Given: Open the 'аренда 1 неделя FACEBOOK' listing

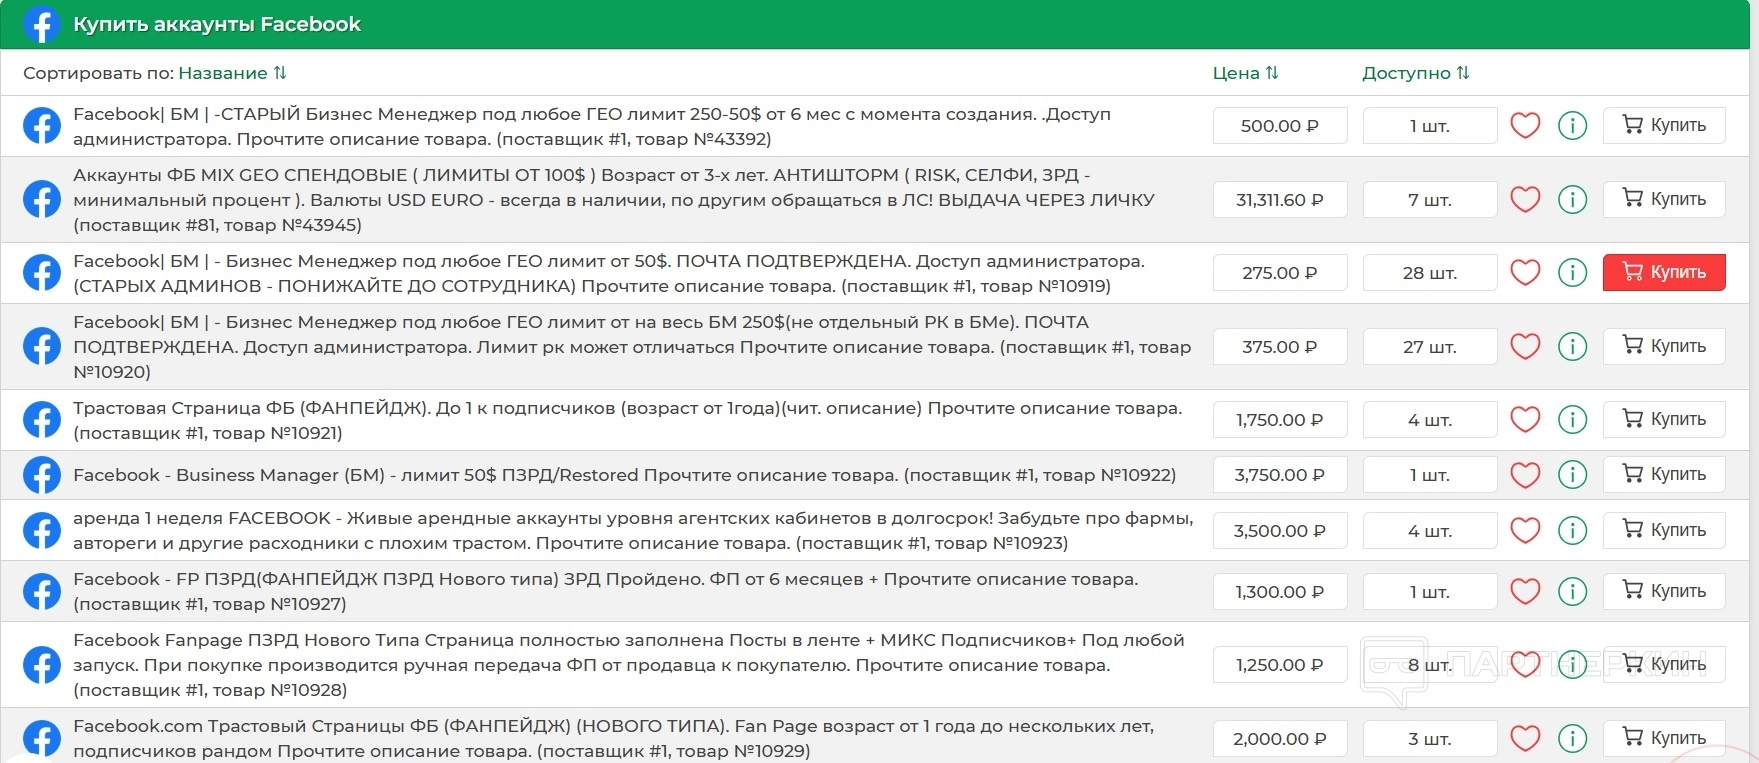Looking at the screenshot, I should click(x=633, y=531).
